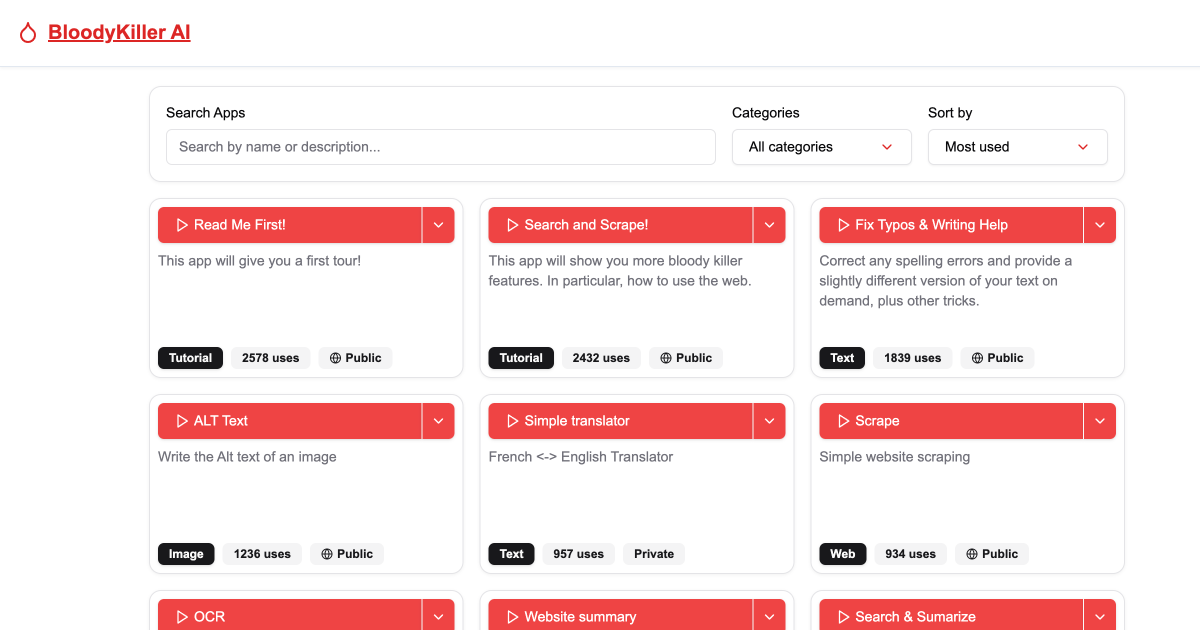Open the All categories dropdown
The image size is (1200, 630).
[822, 147]
